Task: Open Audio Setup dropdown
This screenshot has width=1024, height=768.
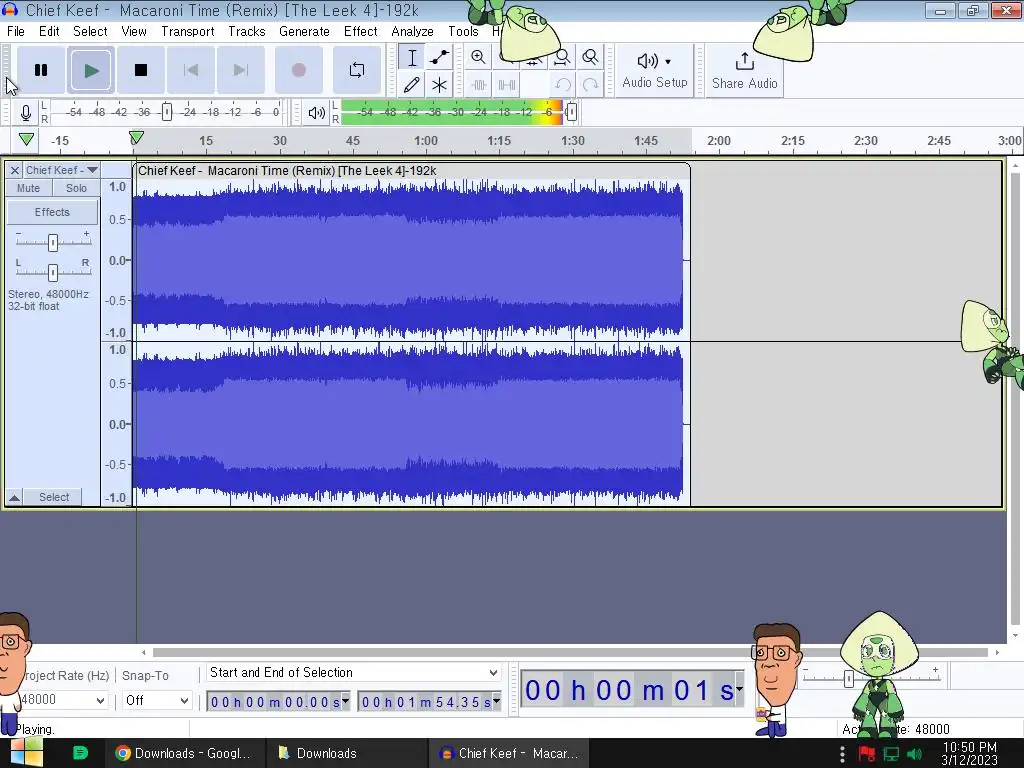Action: [x=654, y=71]
